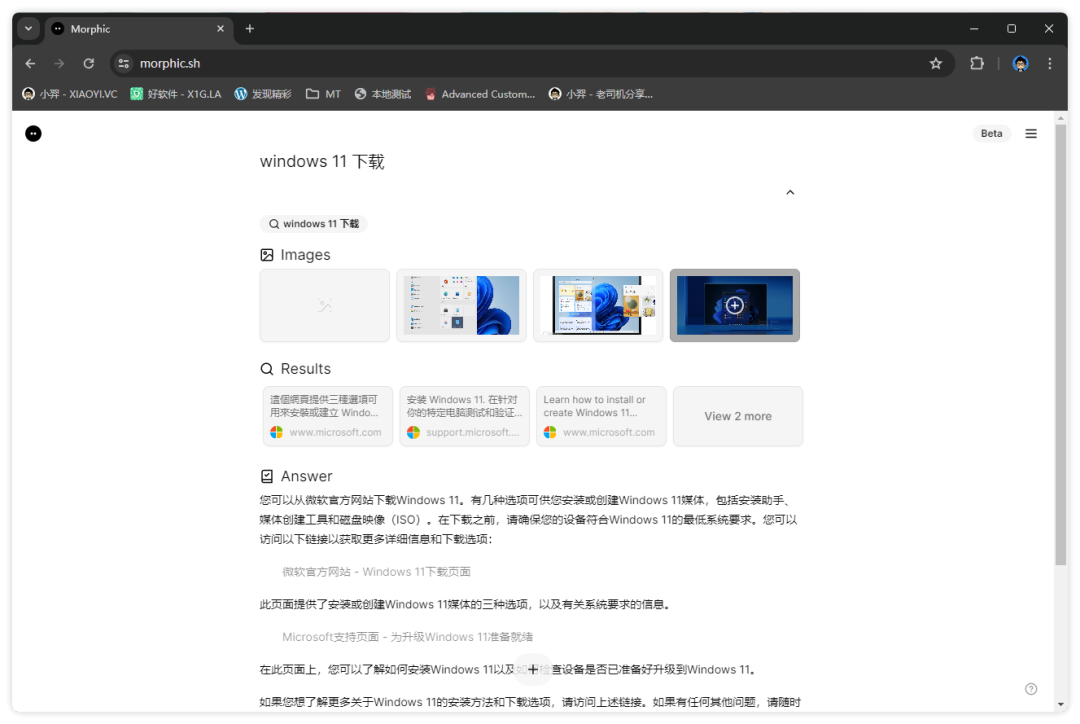Click the windows 11 下载 search query pill

314,224
